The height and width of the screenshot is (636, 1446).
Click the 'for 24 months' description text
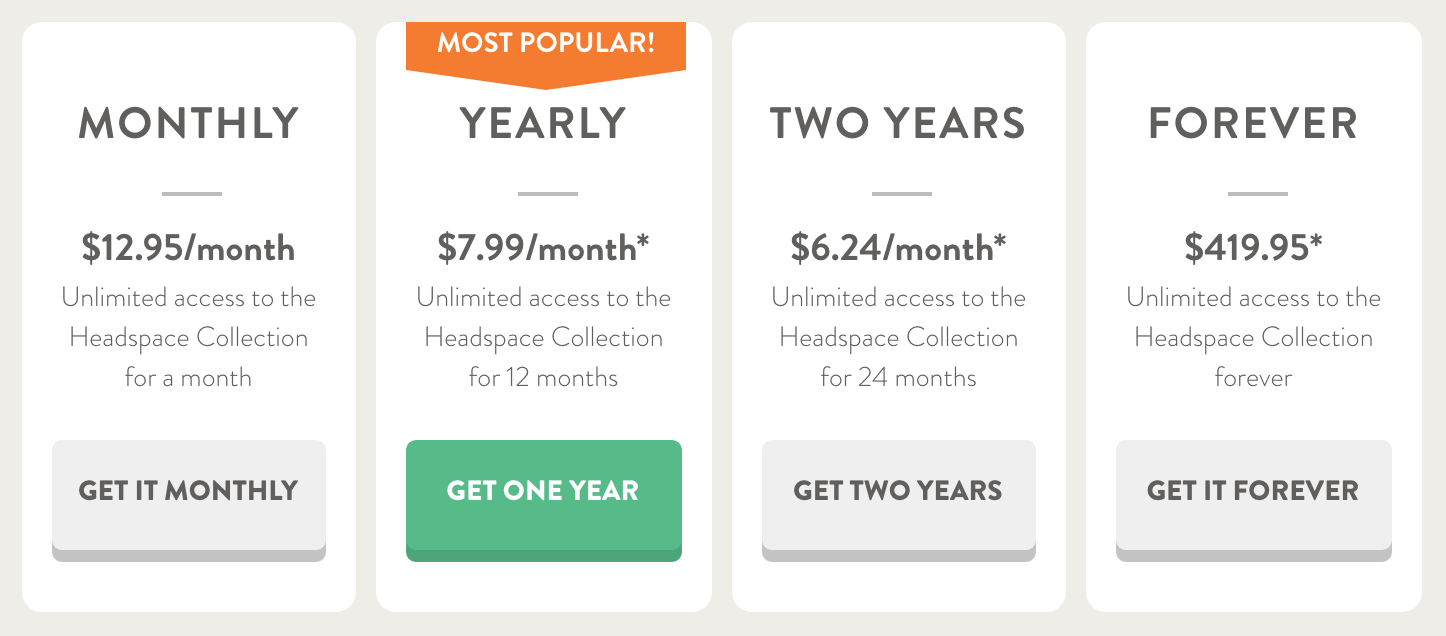tap(898, 378)
